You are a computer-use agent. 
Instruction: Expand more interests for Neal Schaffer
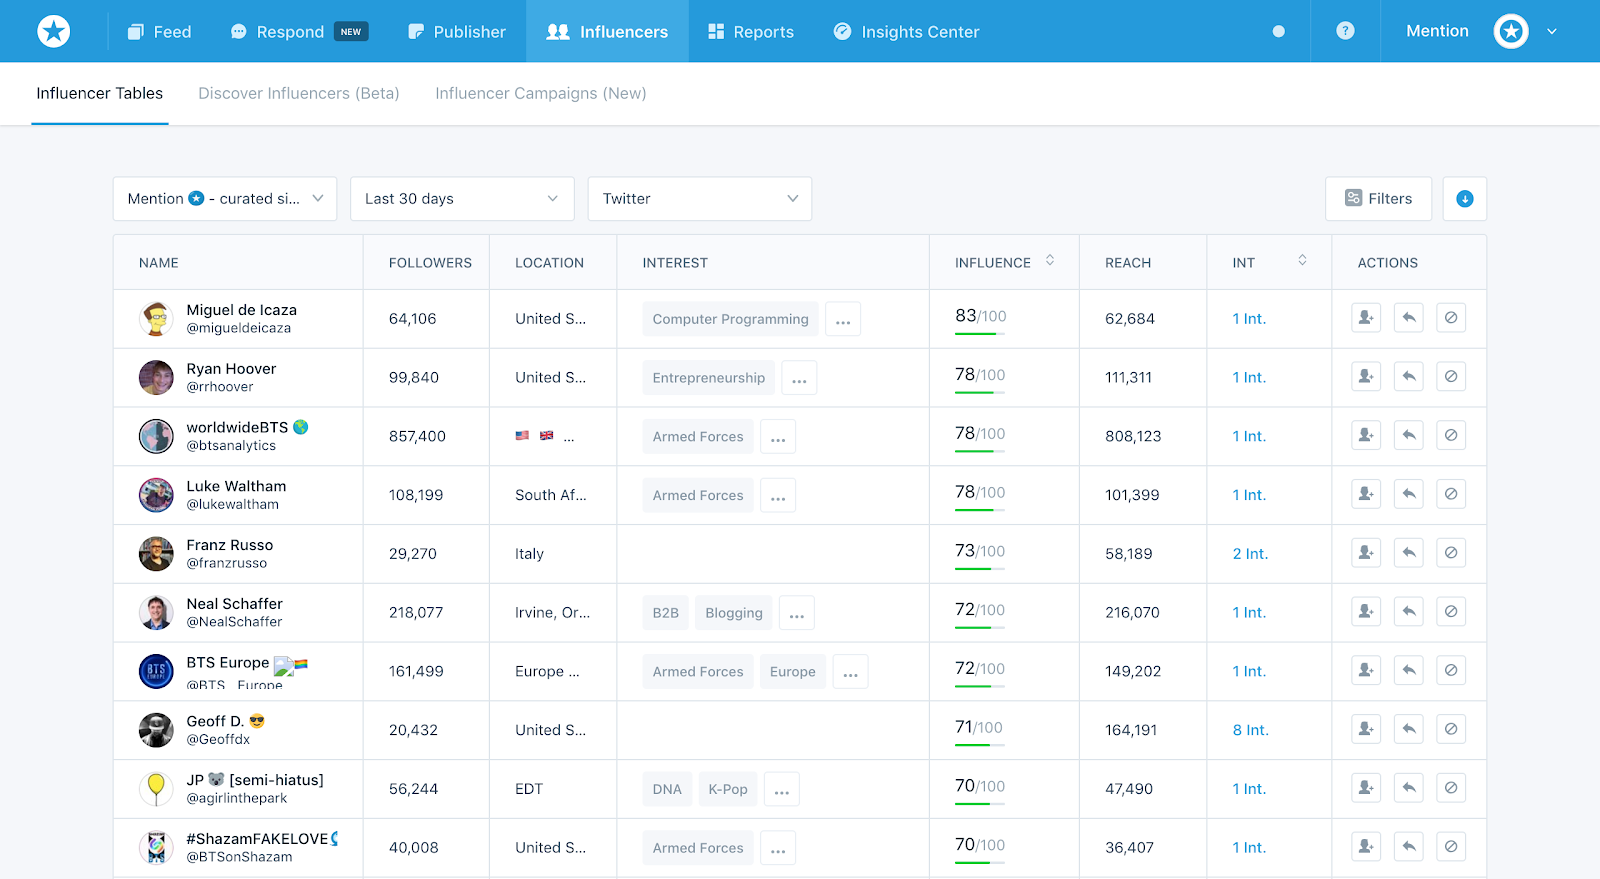(x=797, y=613)
